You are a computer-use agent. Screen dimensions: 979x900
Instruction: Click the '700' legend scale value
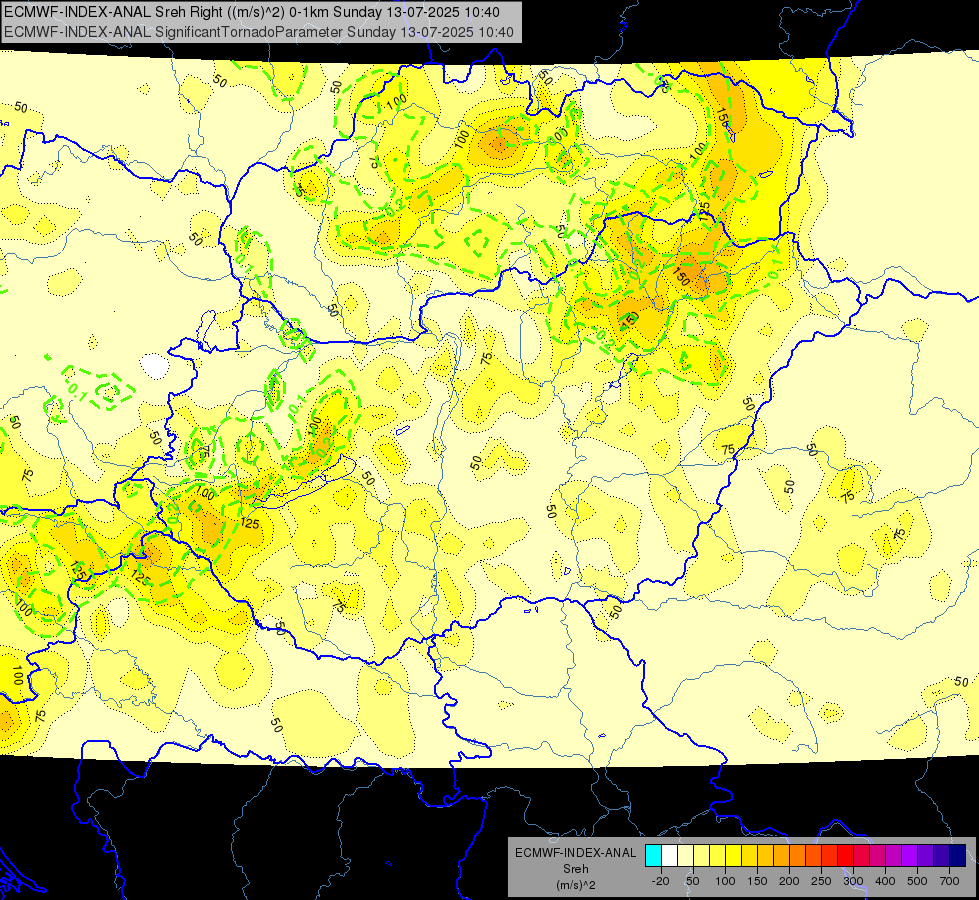click(950, 881)
